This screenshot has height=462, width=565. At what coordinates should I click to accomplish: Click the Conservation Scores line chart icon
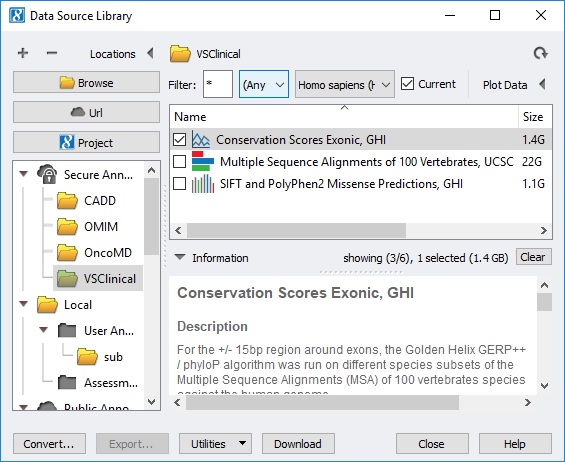pos(201,139)
